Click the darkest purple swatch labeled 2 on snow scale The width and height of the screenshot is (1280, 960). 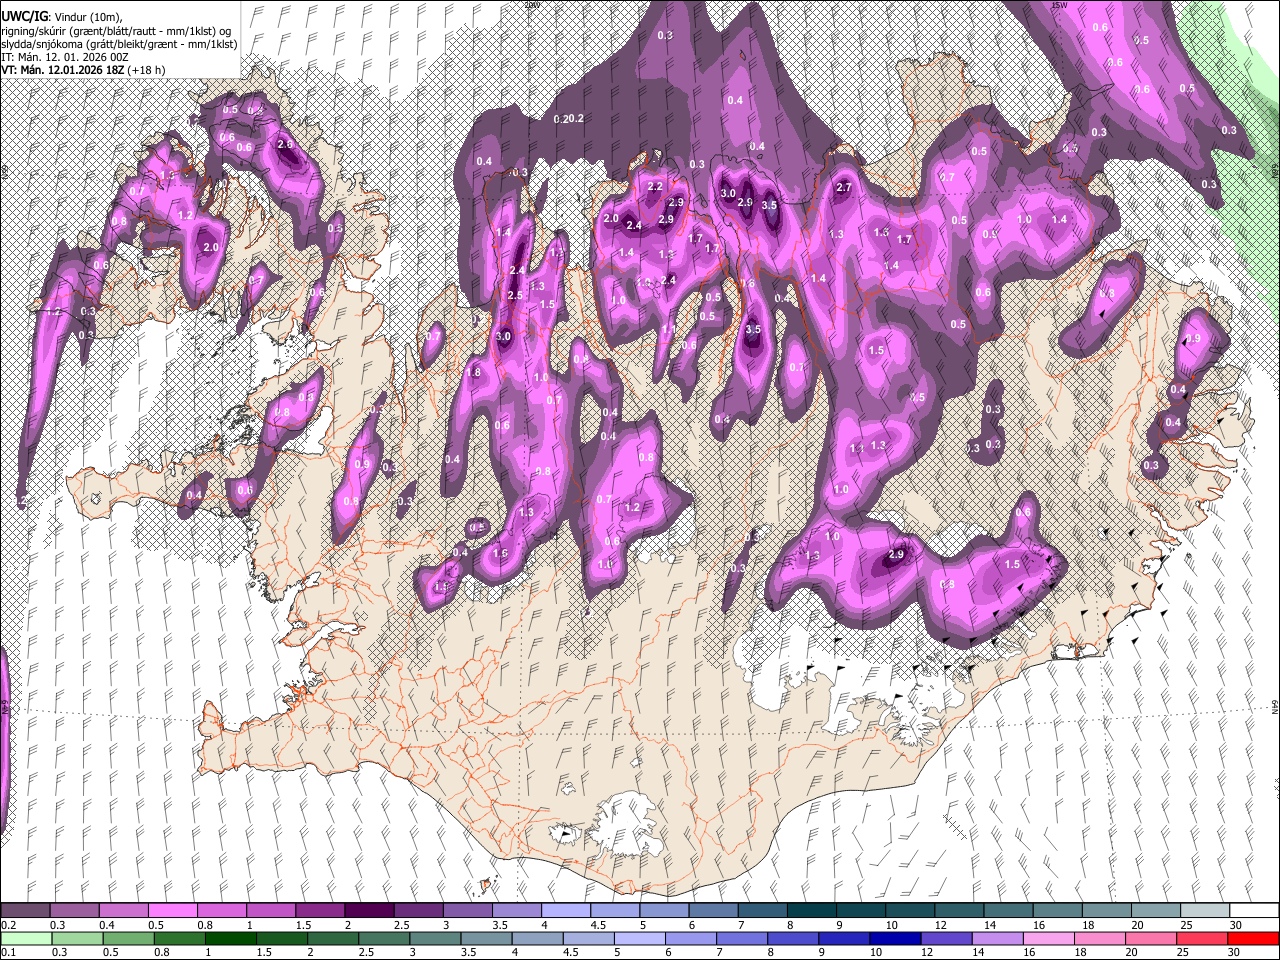tap(368, 911)
